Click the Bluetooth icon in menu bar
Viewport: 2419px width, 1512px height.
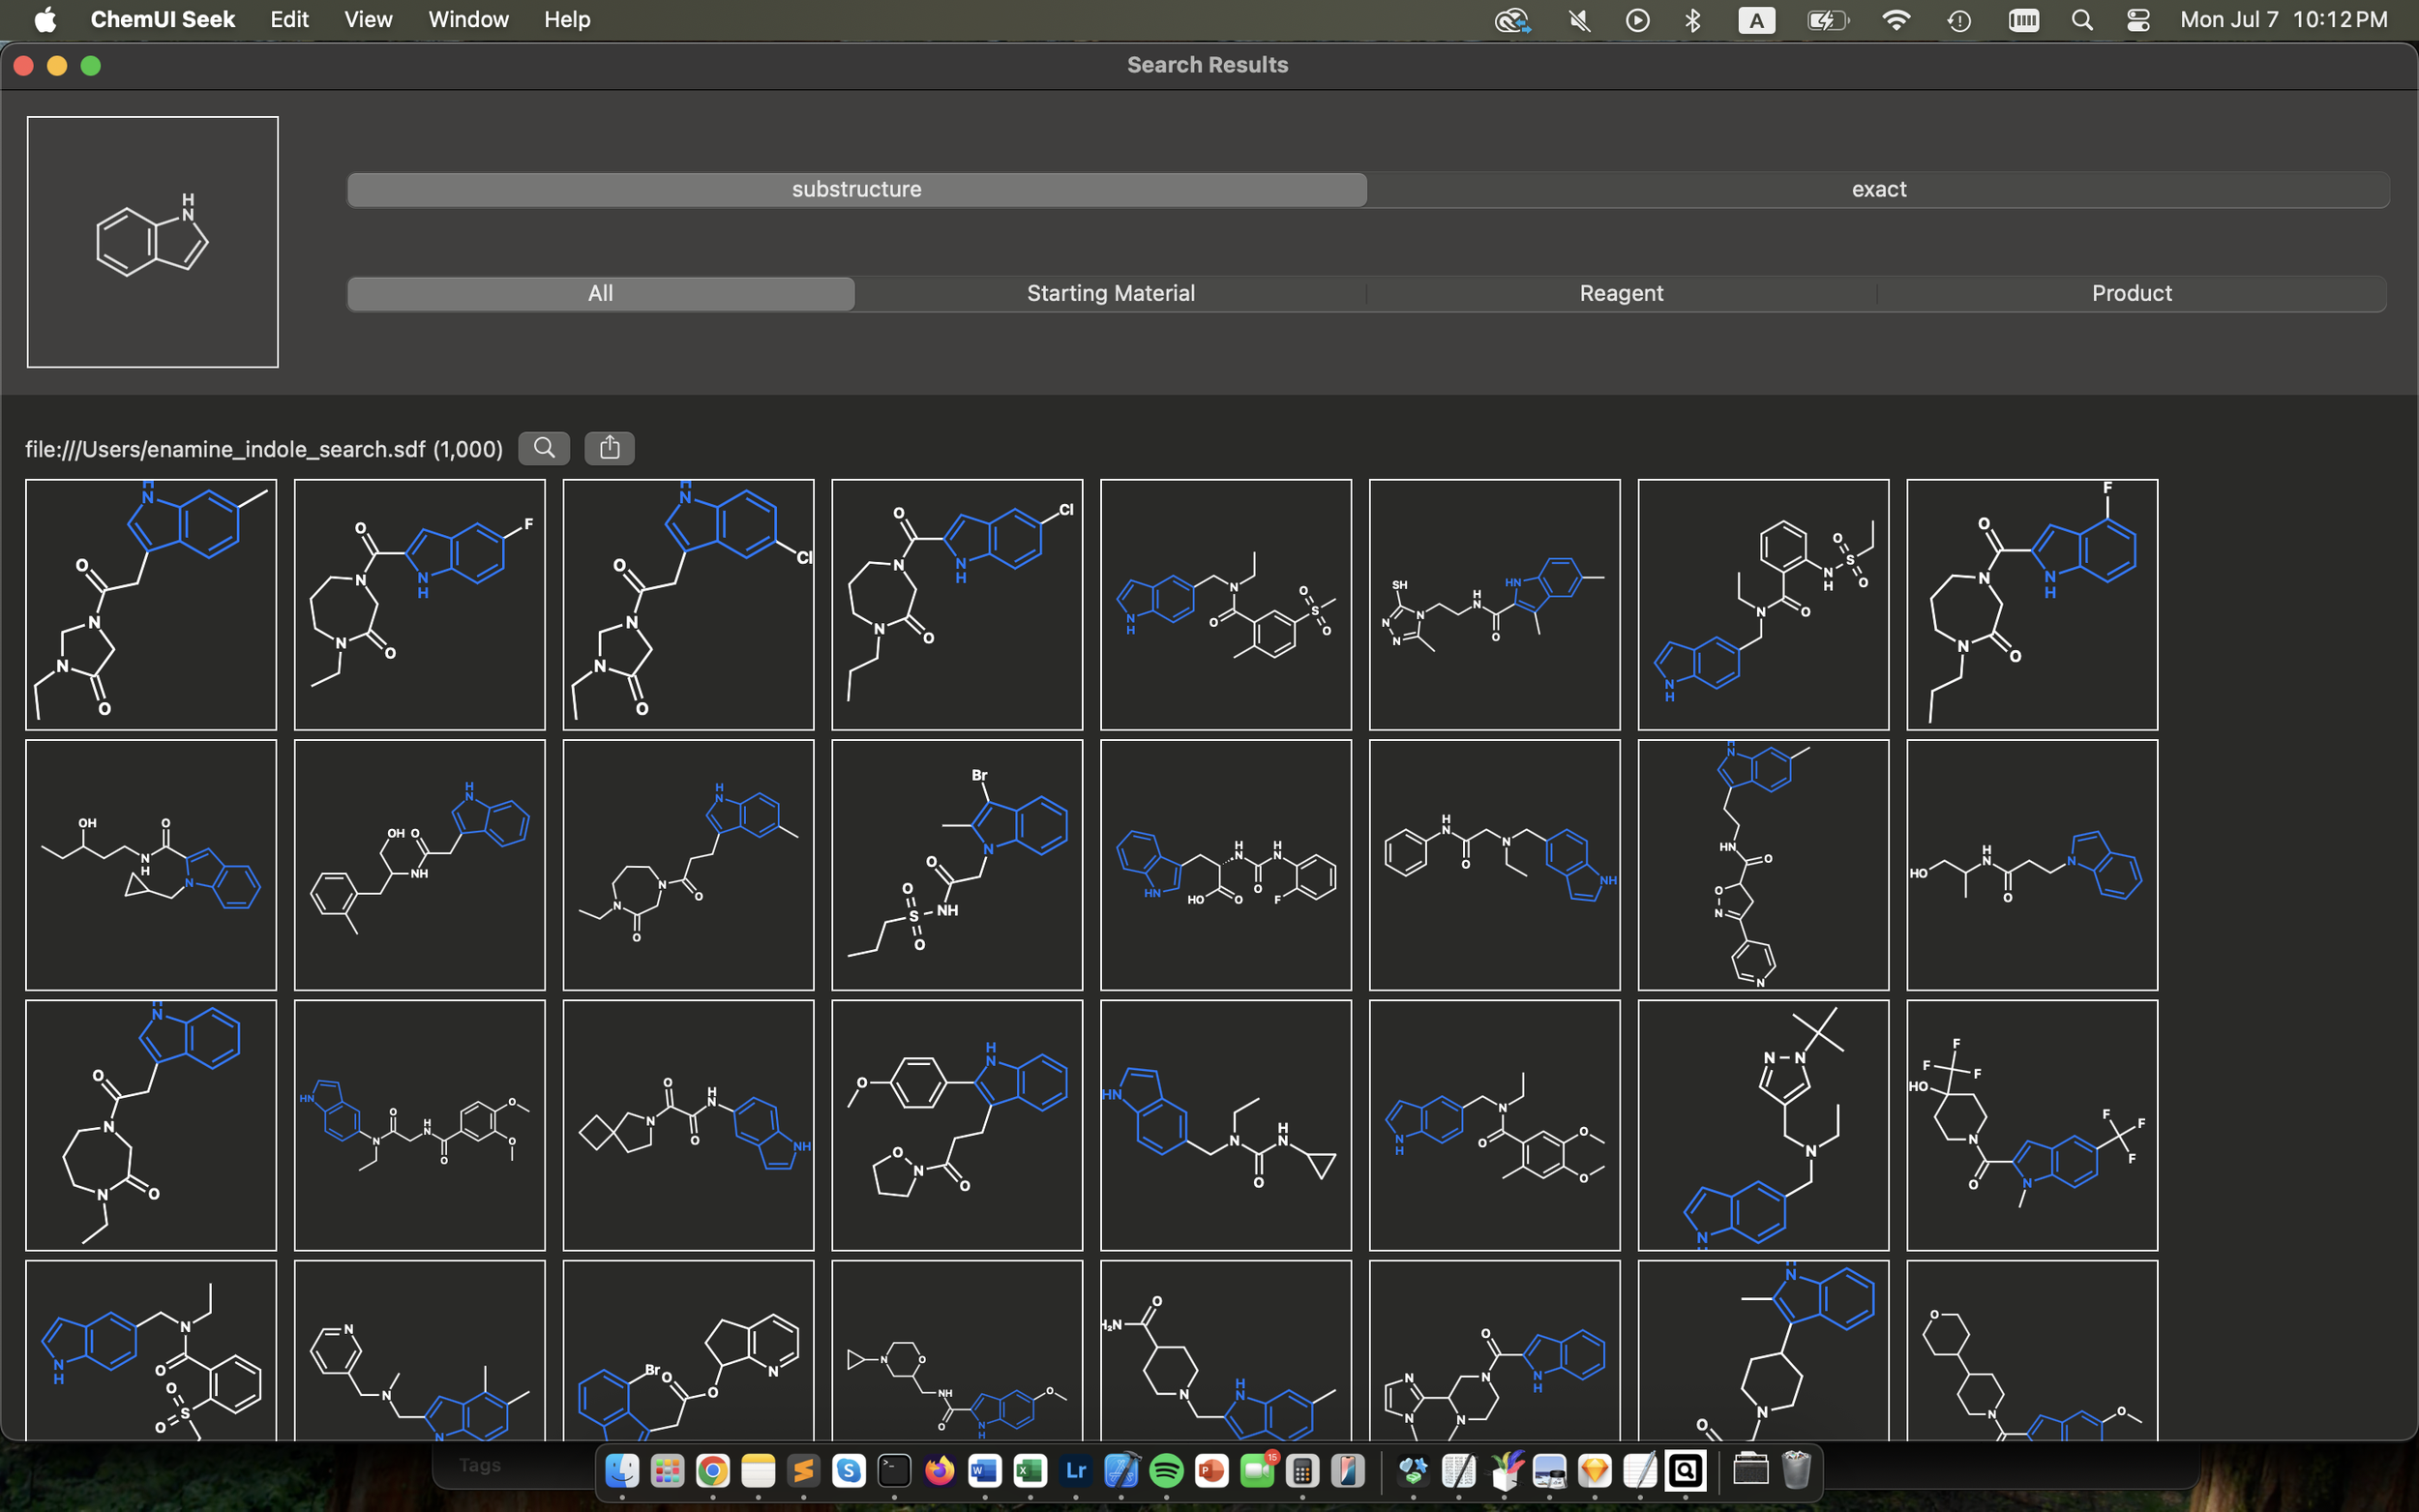(1692, 20)
